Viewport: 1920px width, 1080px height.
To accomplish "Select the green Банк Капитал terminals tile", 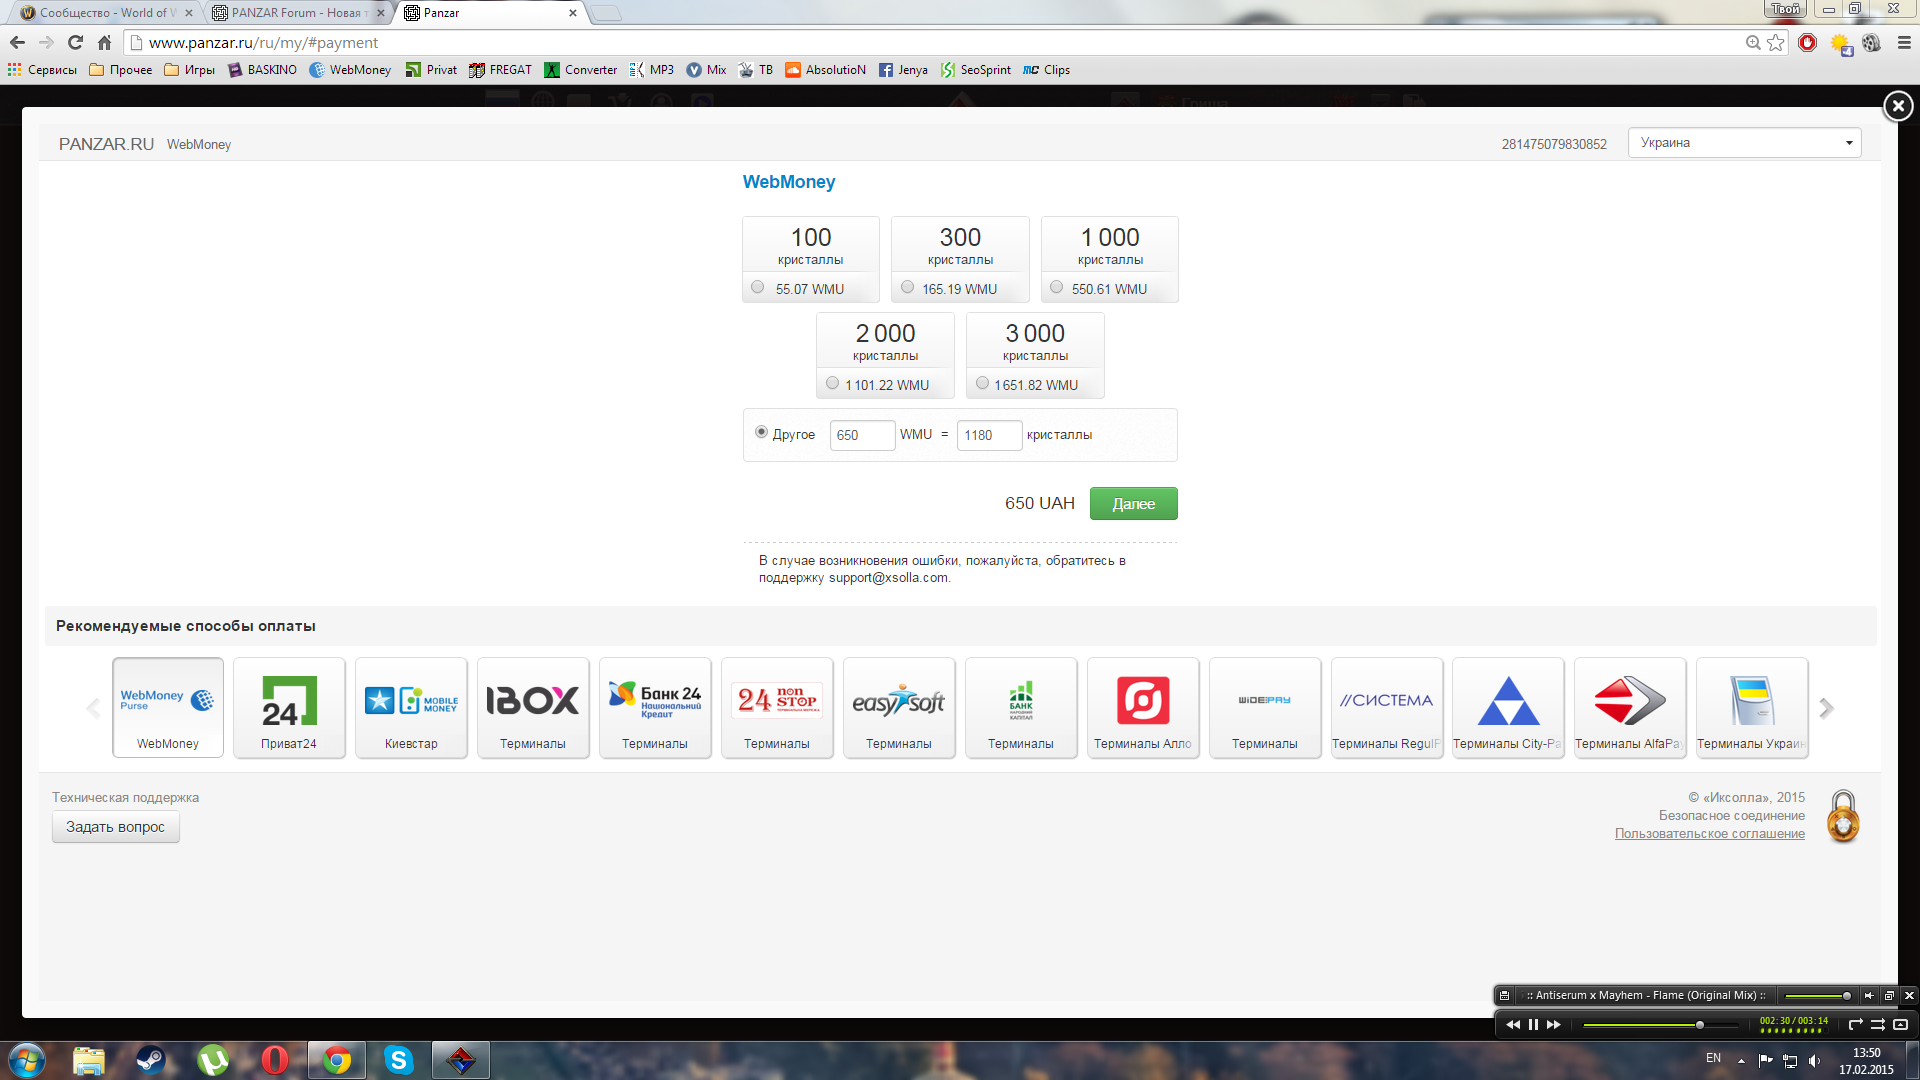I will 1021,707.
